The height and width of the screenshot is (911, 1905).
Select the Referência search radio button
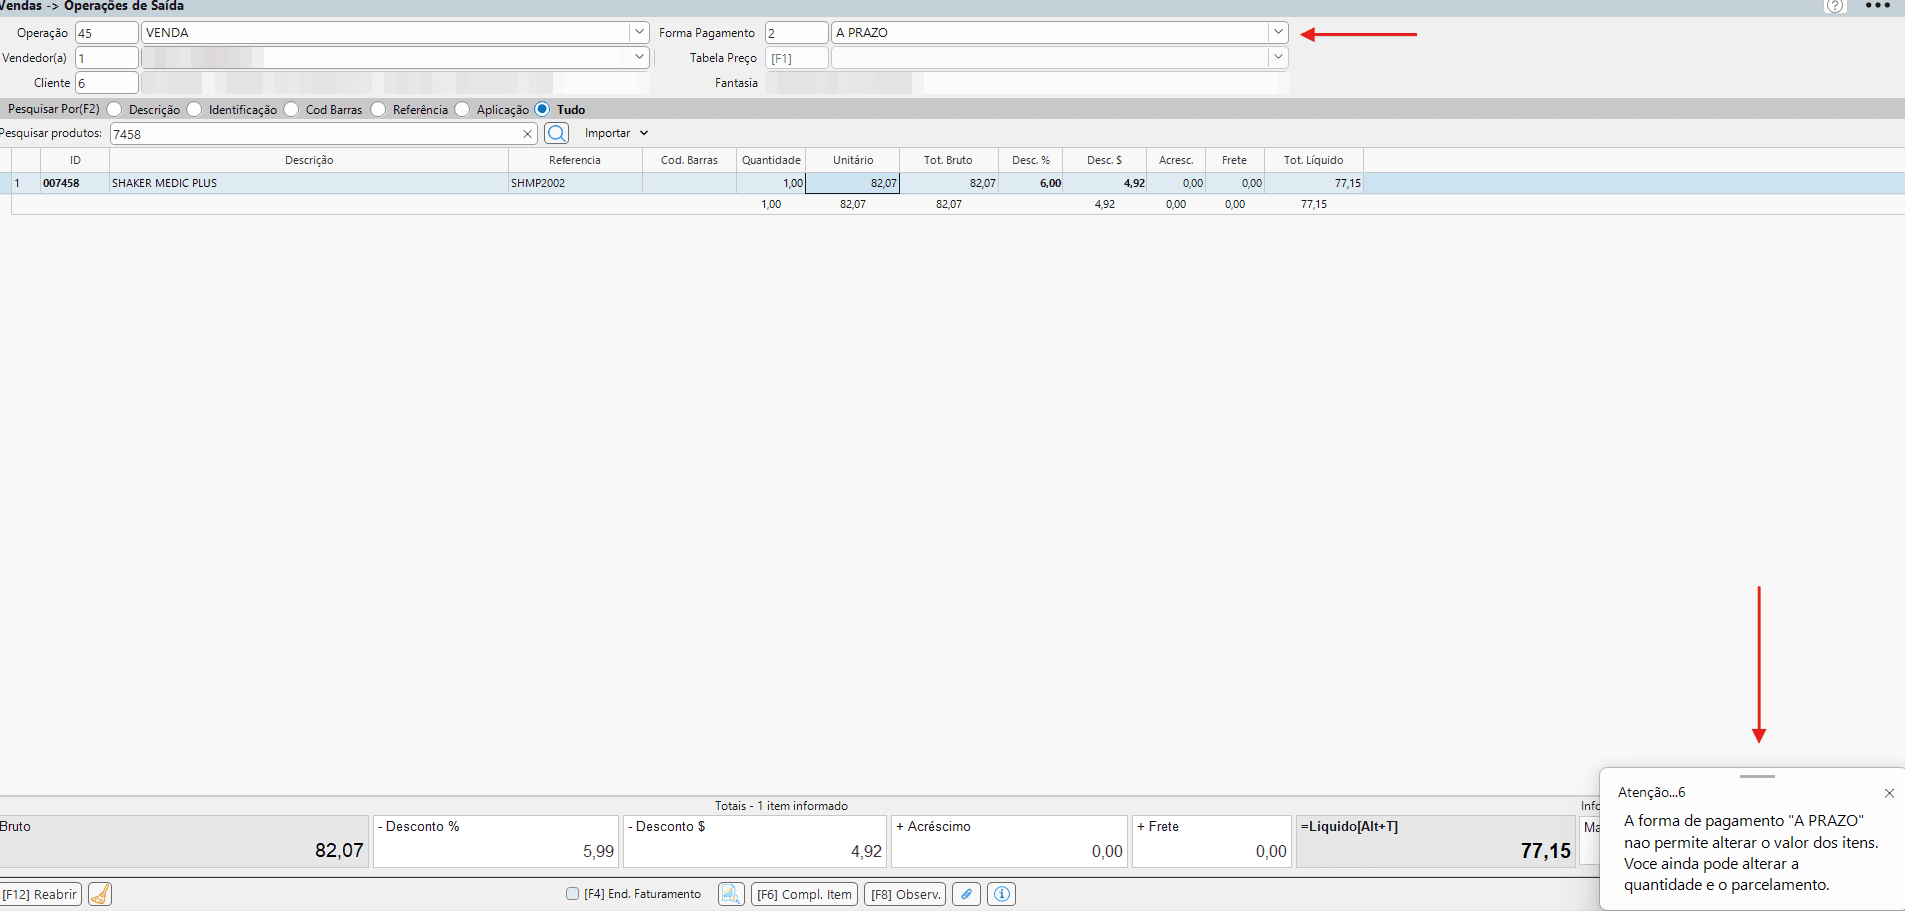click(x=378, y=109)
